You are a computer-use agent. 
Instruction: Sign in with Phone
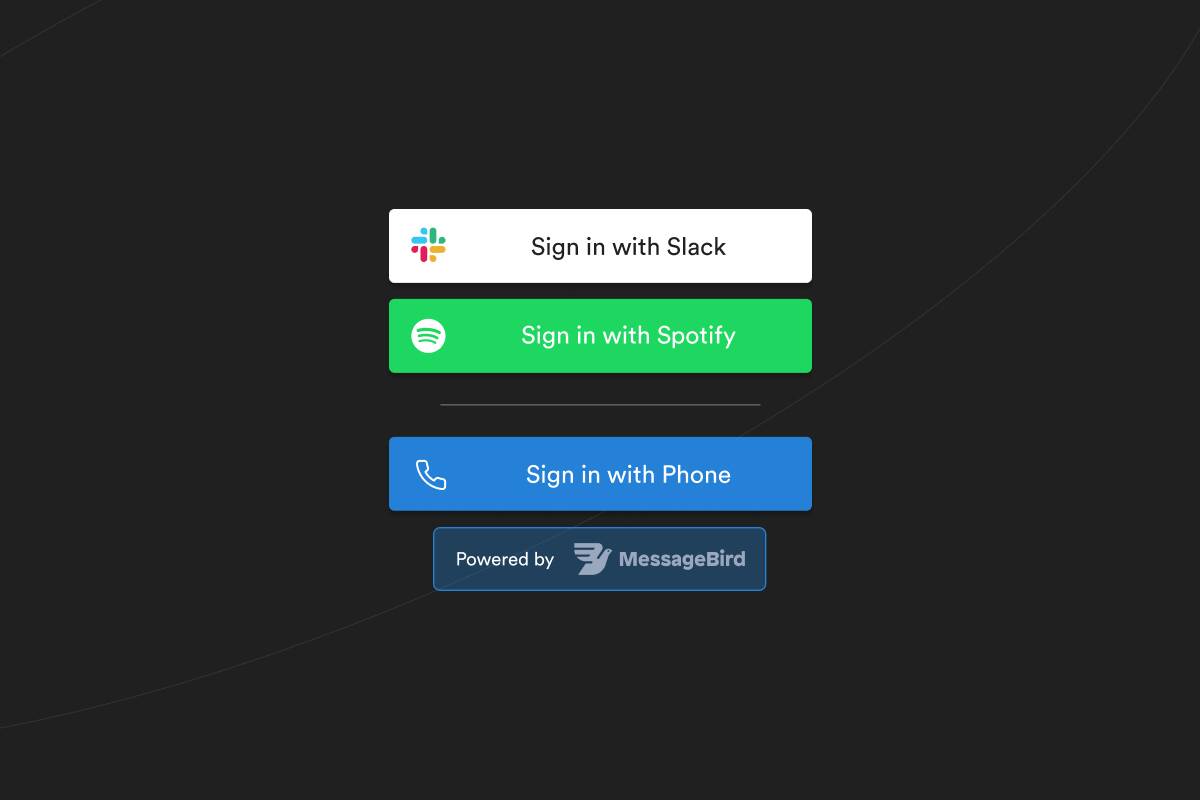(600, 474)
